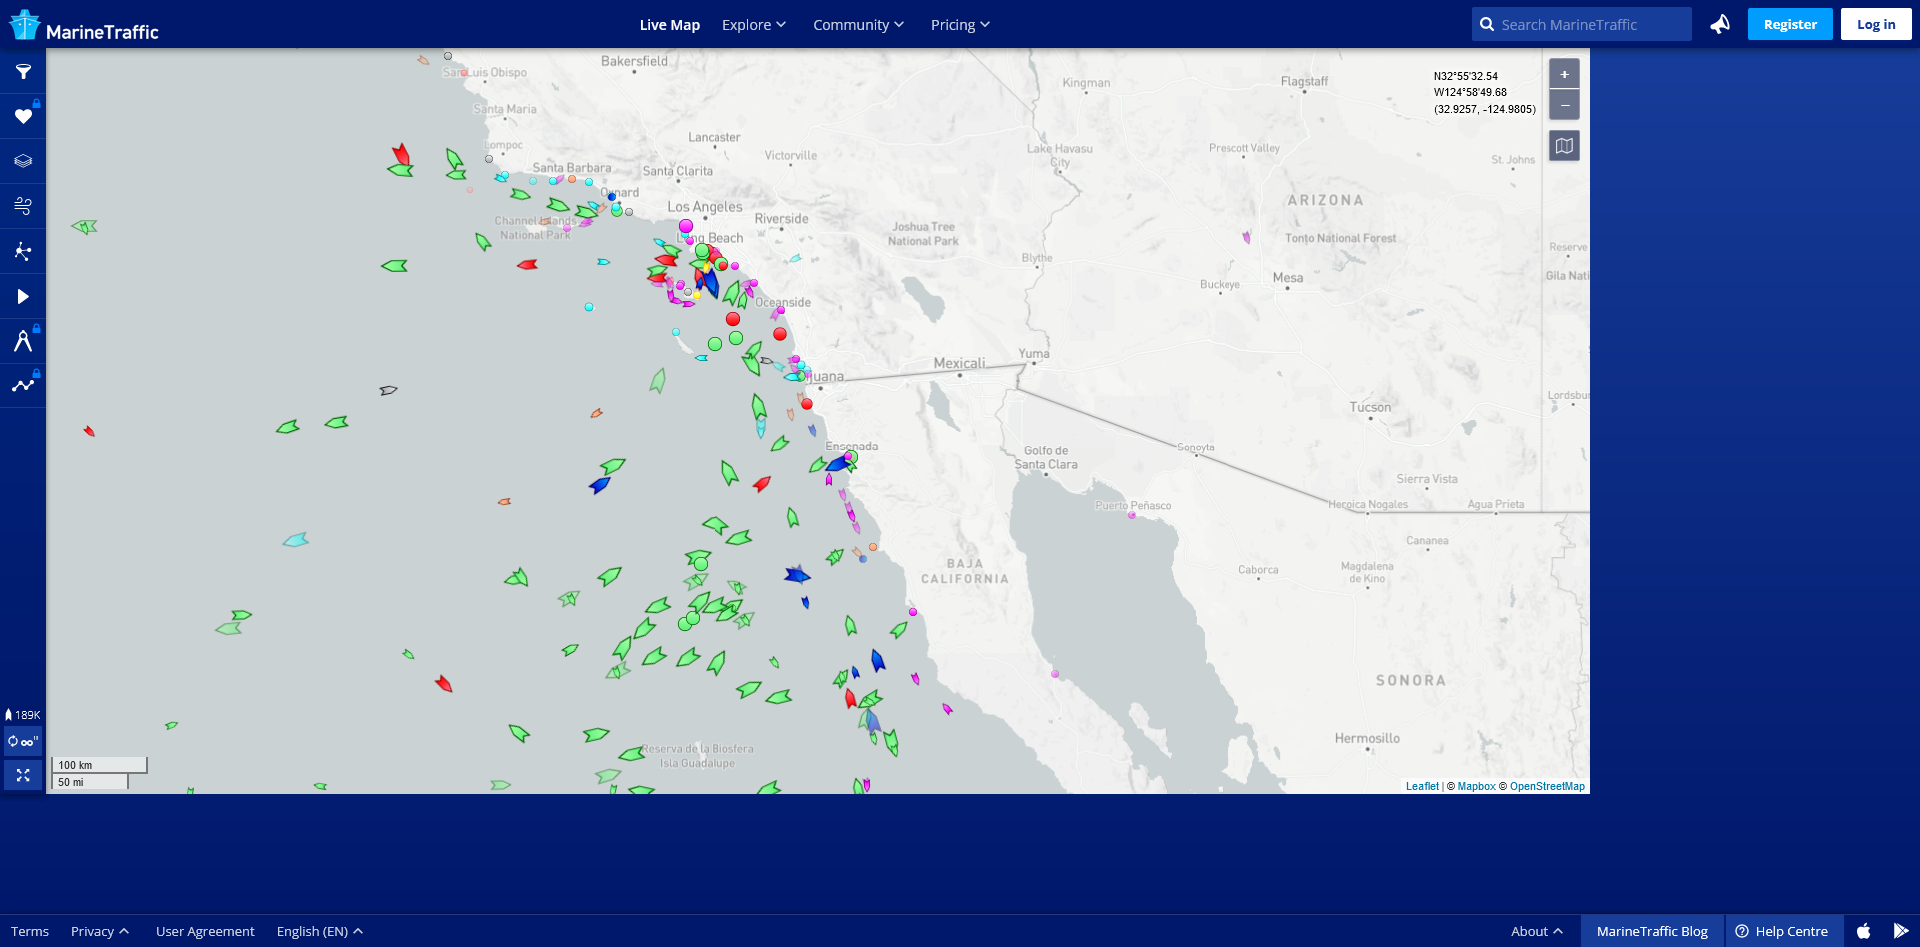This screenshot has height=947, width=1920.
Task: Expand the About footer menu
Action: point(1537,931)
